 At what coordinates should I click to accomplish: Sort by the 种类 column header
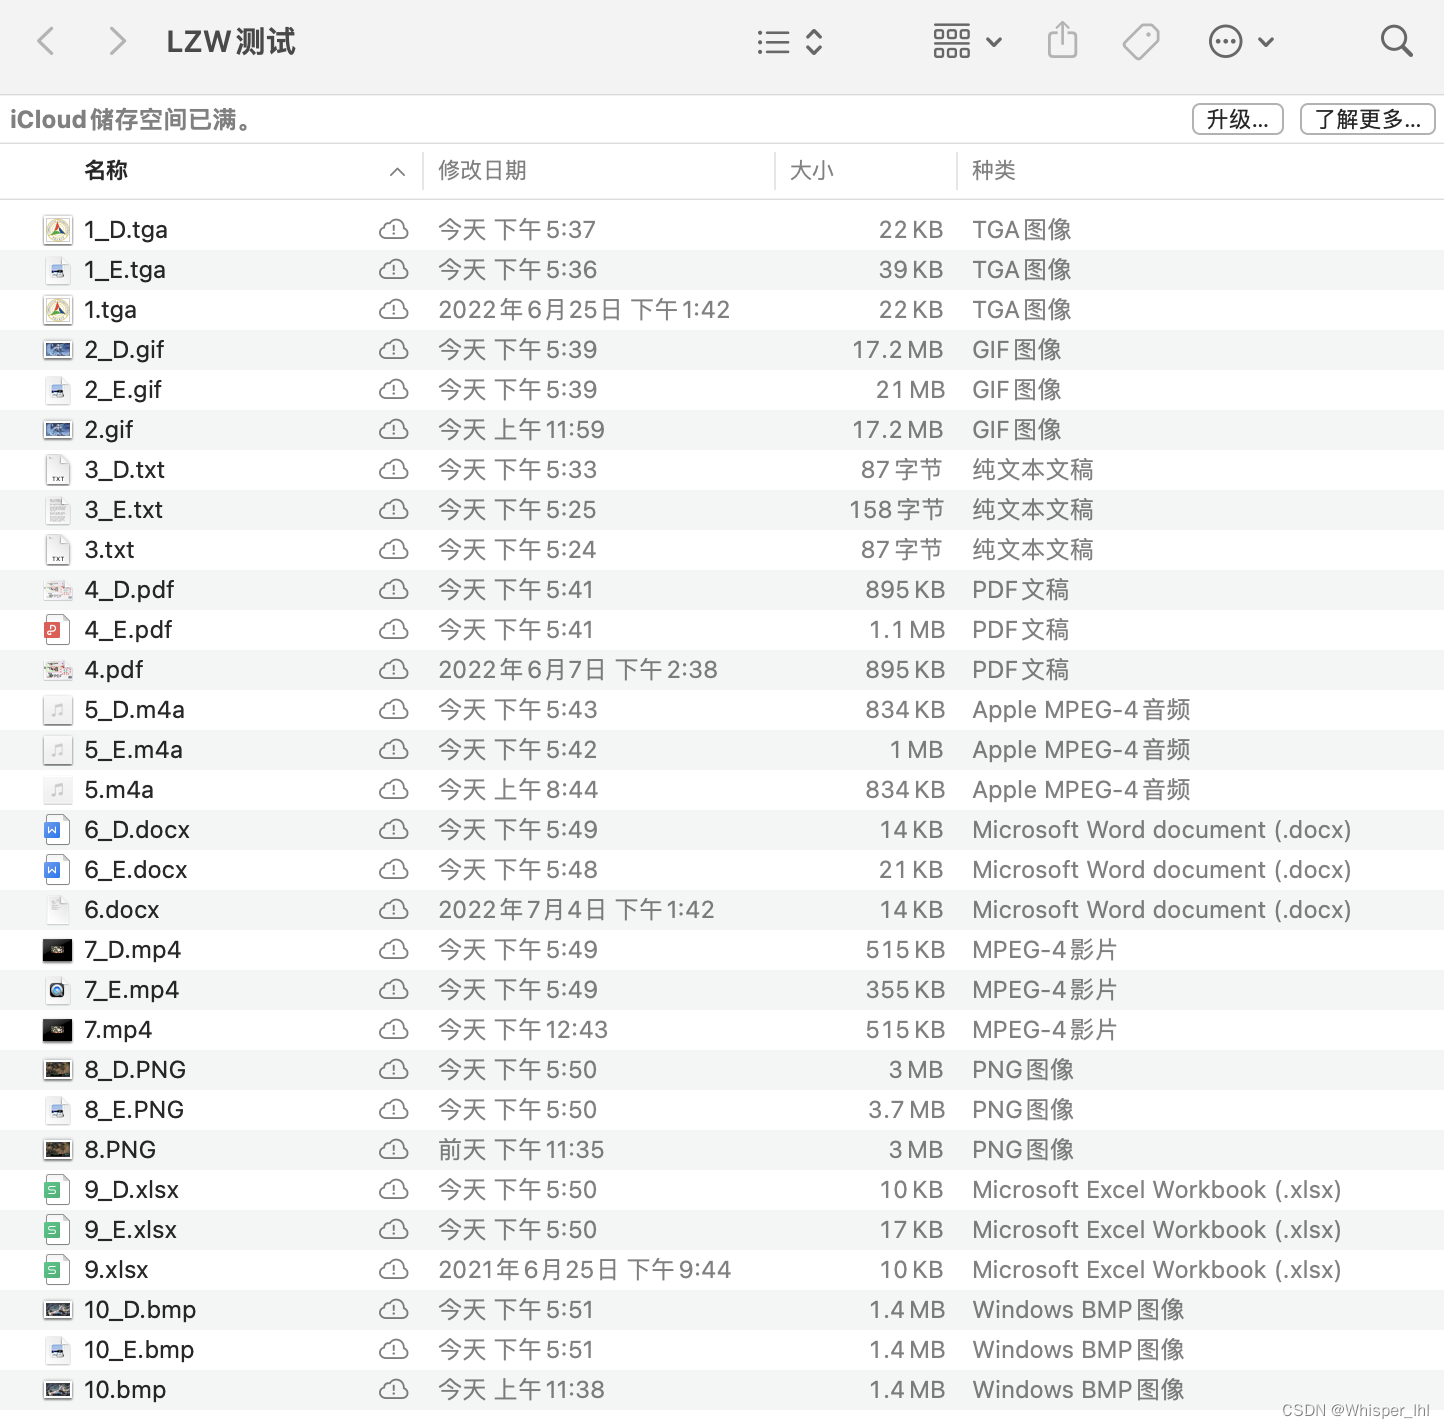tap(994, 170)
